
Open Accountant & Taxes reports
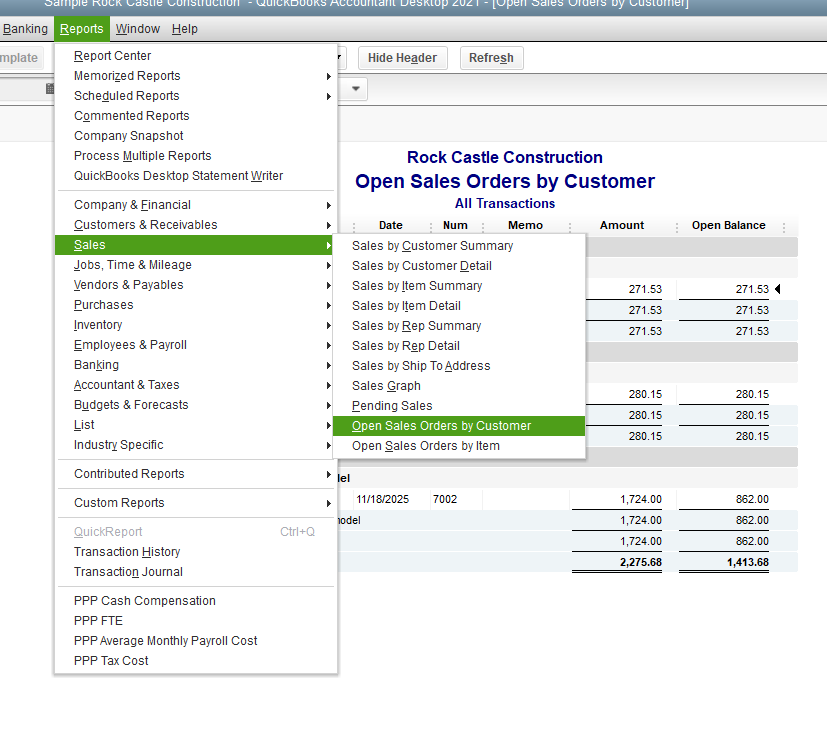click(196, 385)
